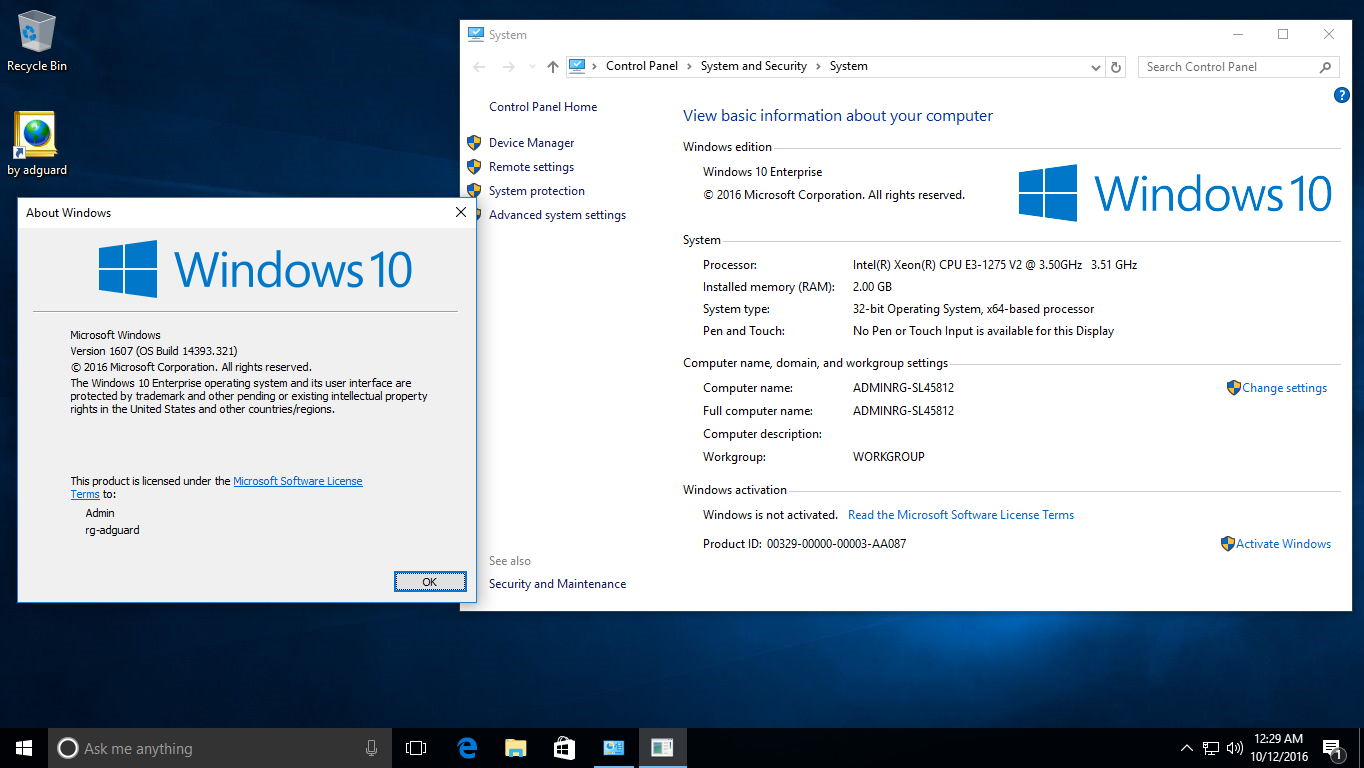Click 'Version 1607 (OS Build 14393.321)' text

pyautogui.click(x=153, y=351)
